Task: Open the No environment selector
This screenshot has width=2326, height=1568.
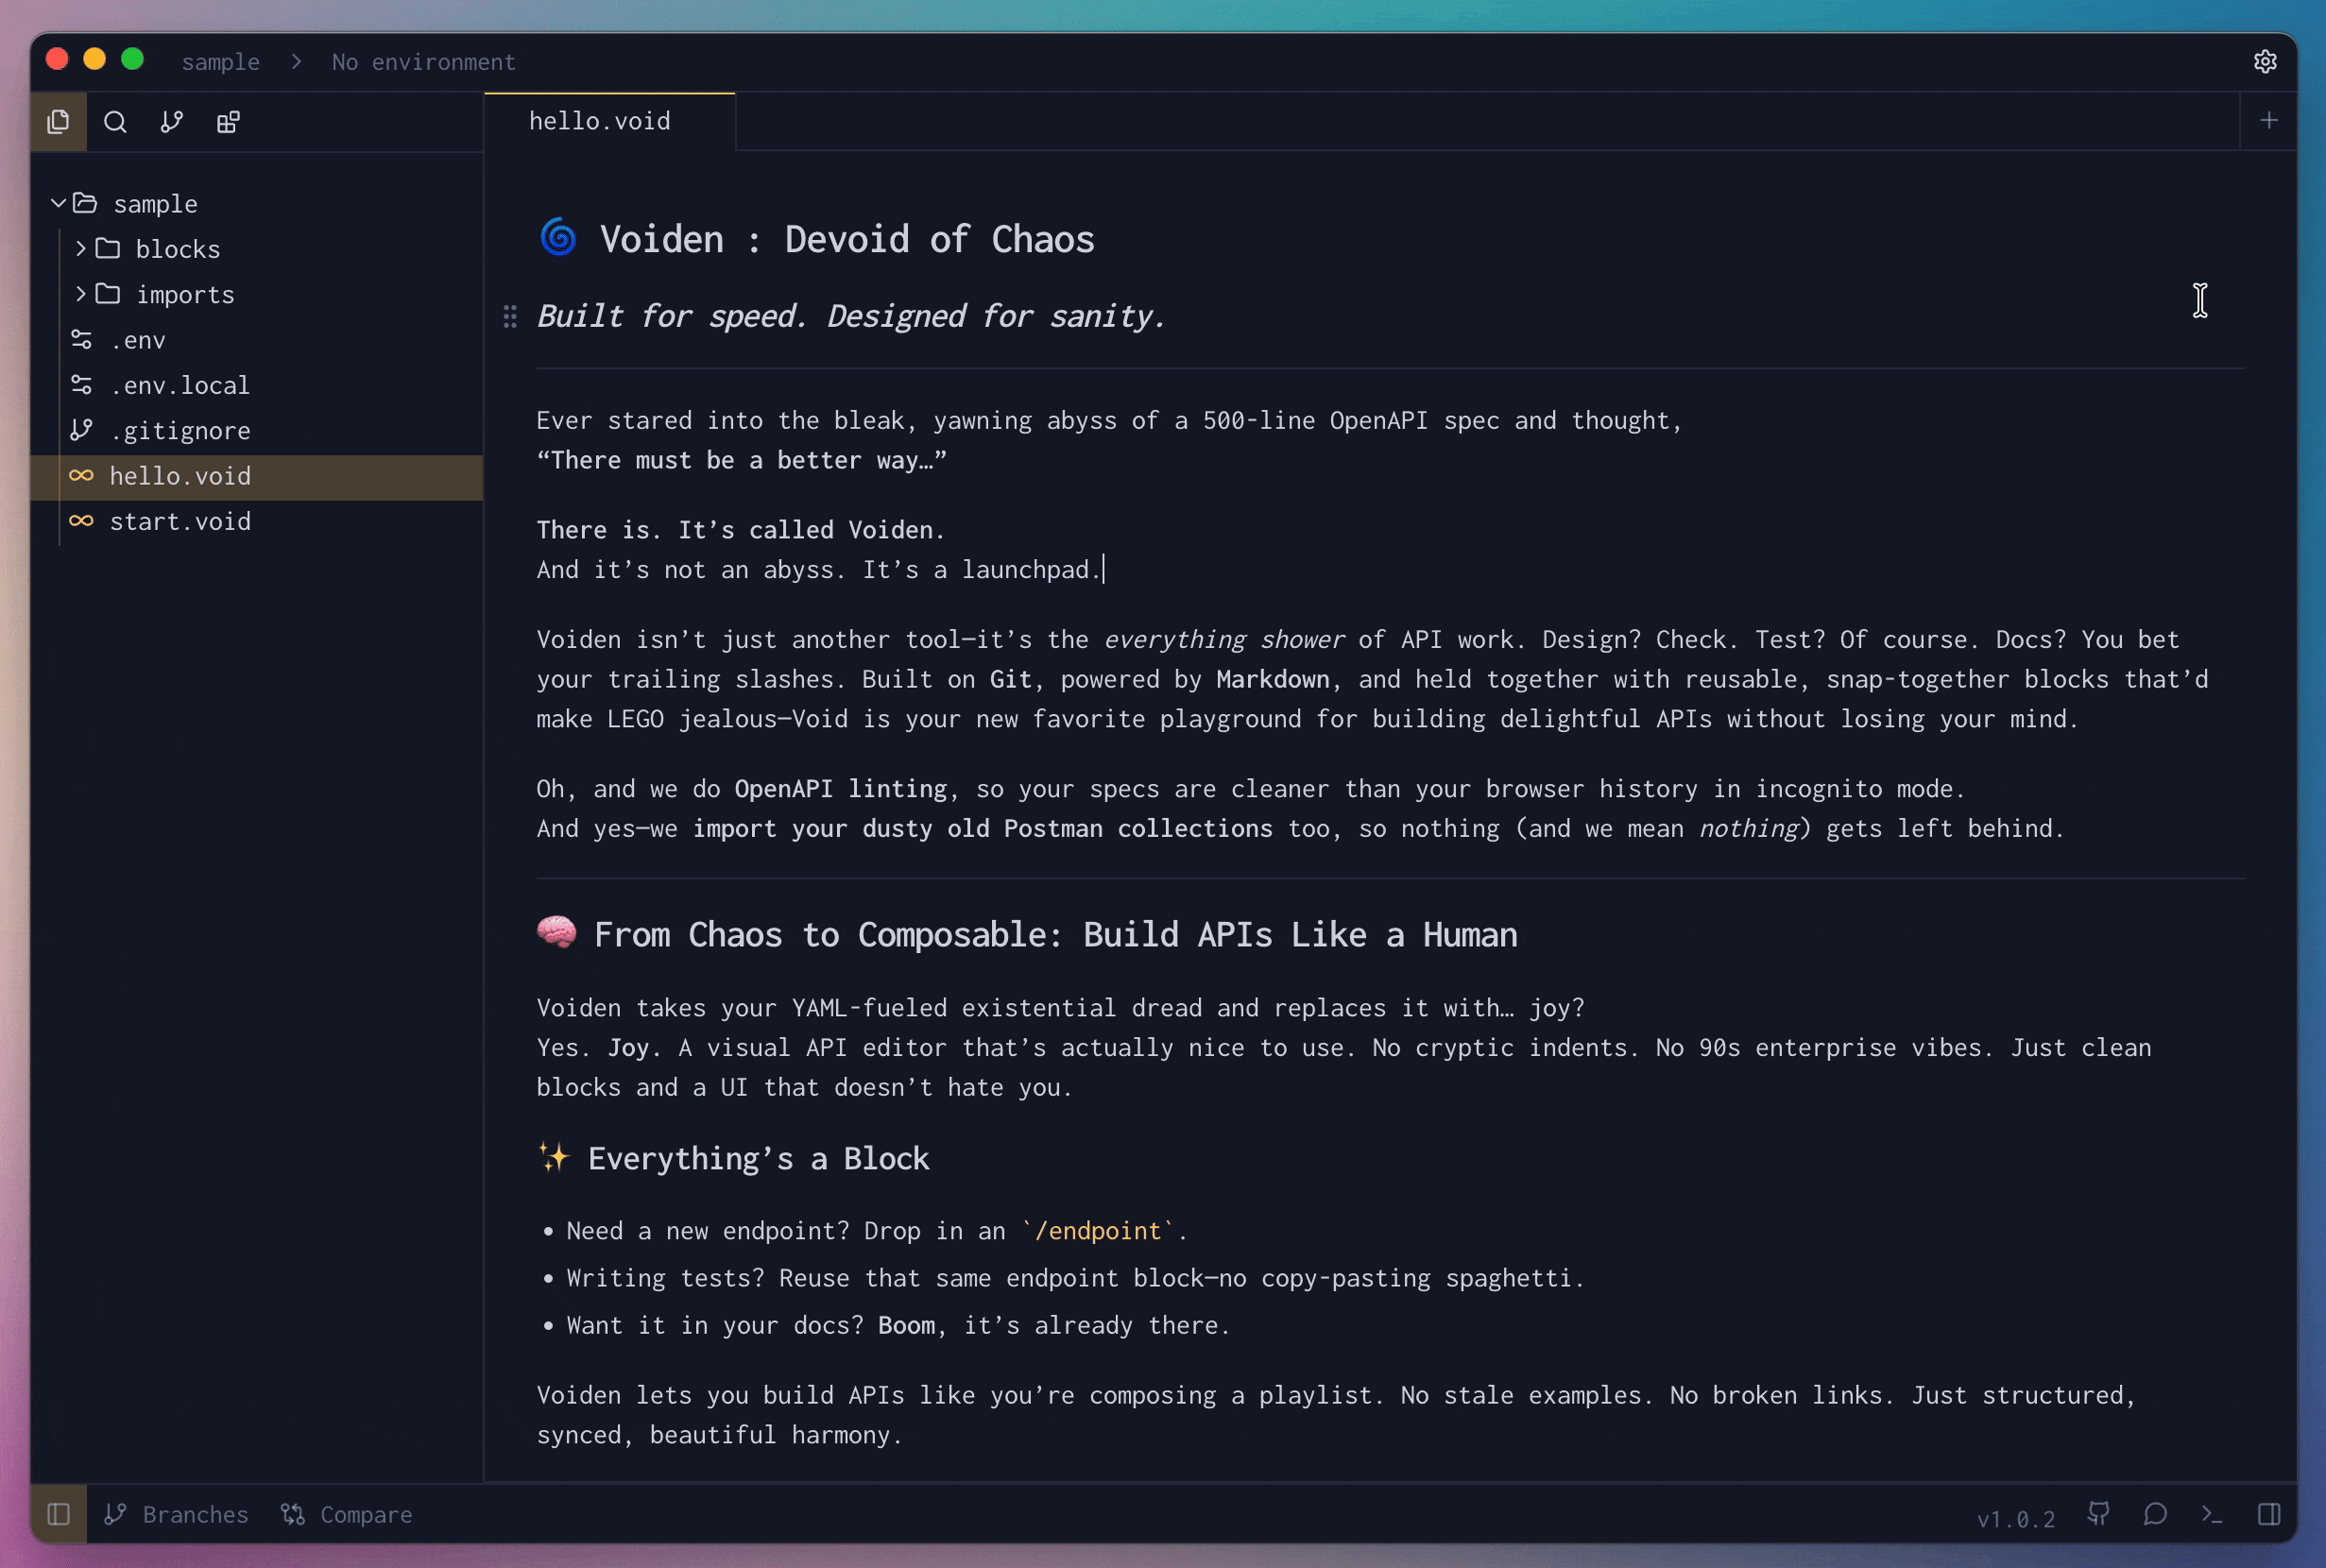Action: [423, 61]
